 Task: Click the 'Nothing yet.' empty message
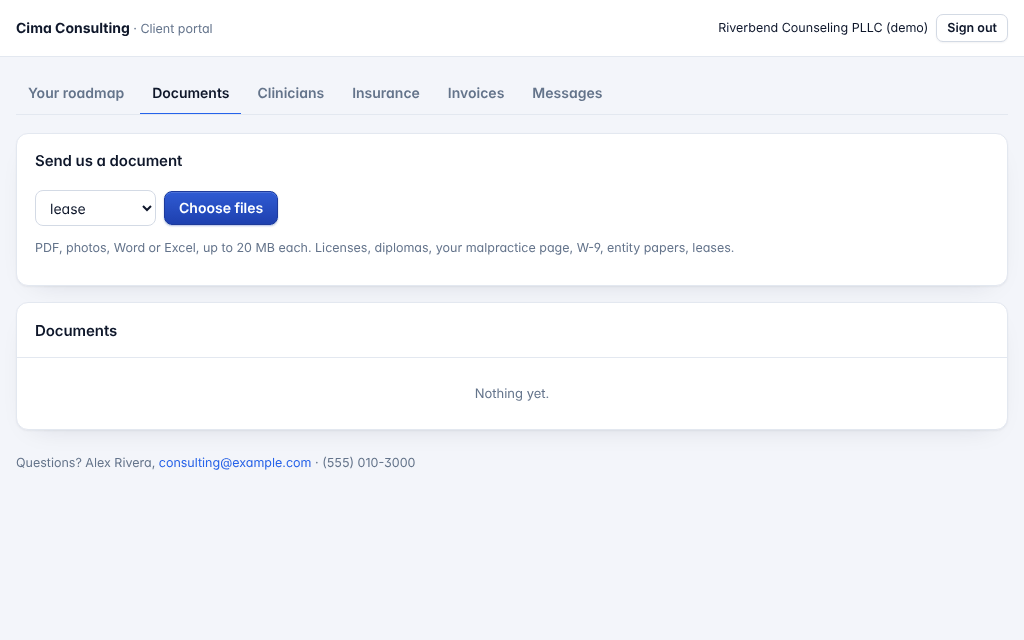click(x=512, y=394)
